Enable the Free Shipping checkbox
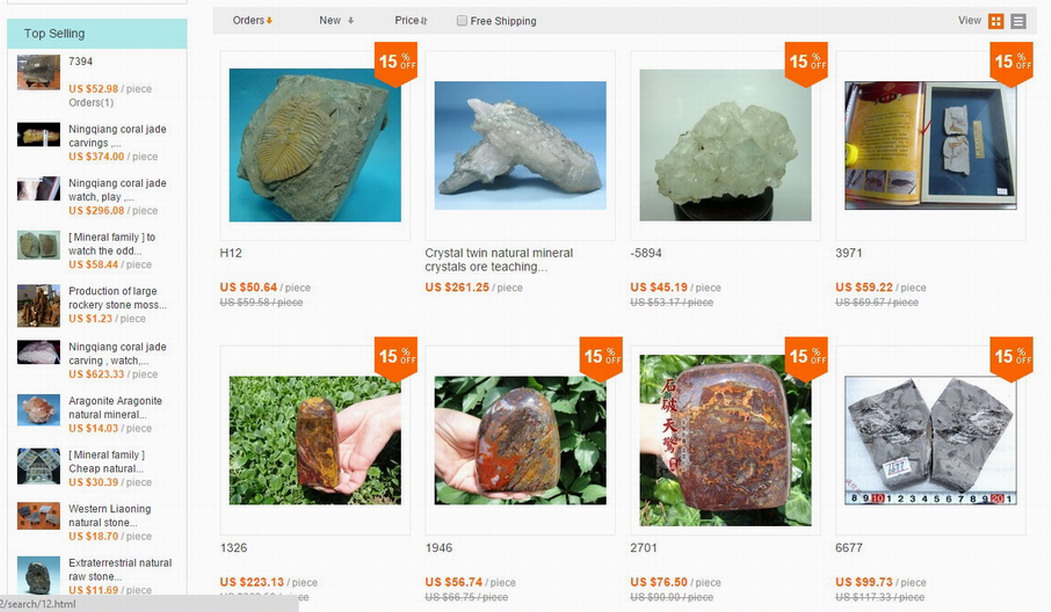 462,21
